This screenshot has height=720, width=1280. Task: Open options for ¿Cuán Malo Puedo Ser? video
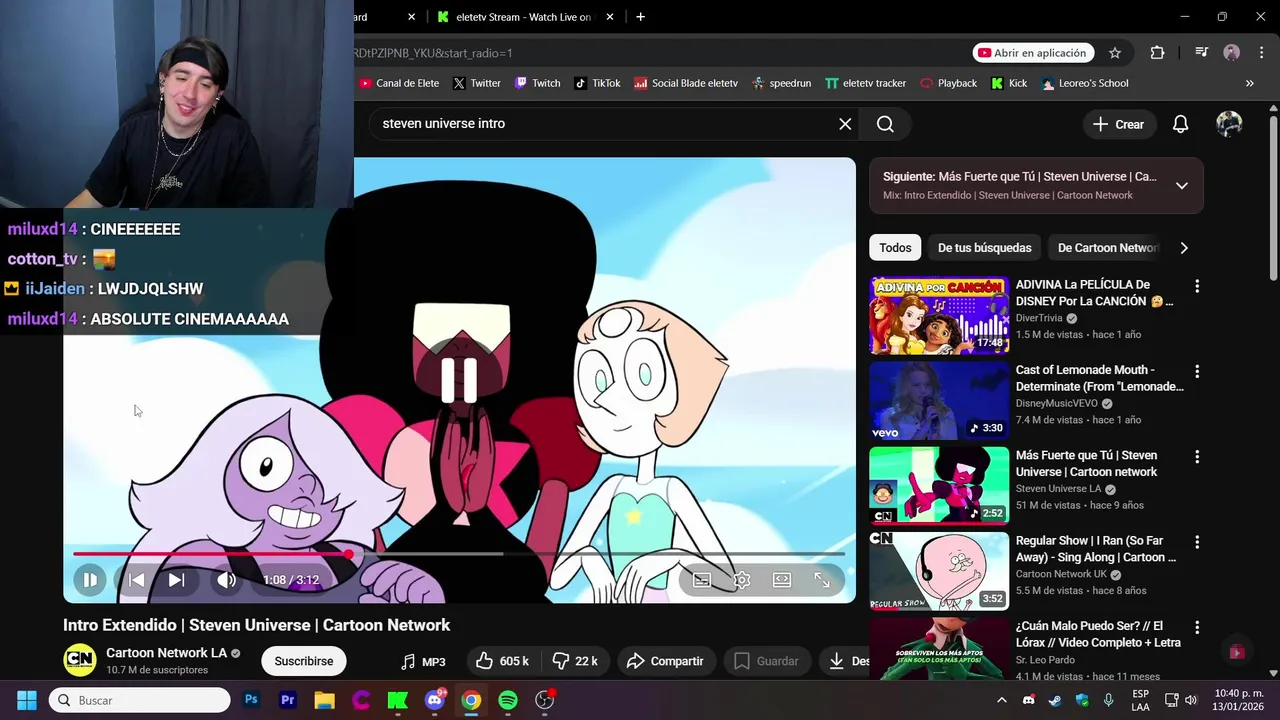pos(1197,627)
